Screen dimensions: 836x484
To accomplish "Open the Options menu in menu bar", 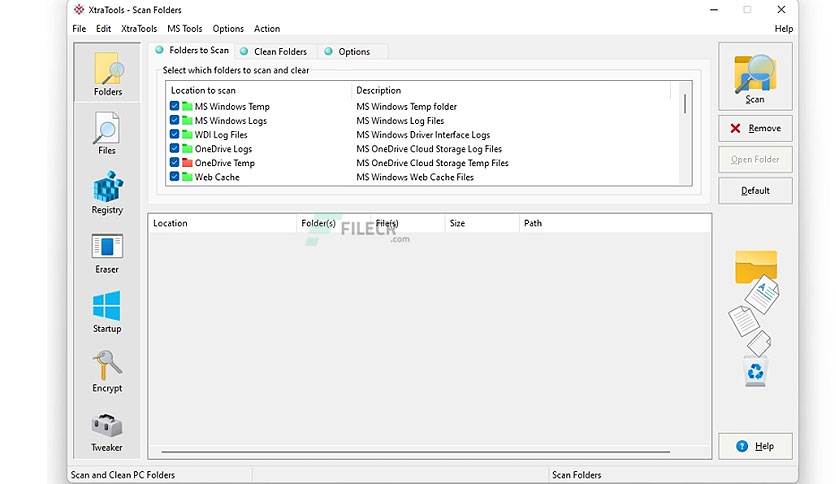I will pos(228,29).
